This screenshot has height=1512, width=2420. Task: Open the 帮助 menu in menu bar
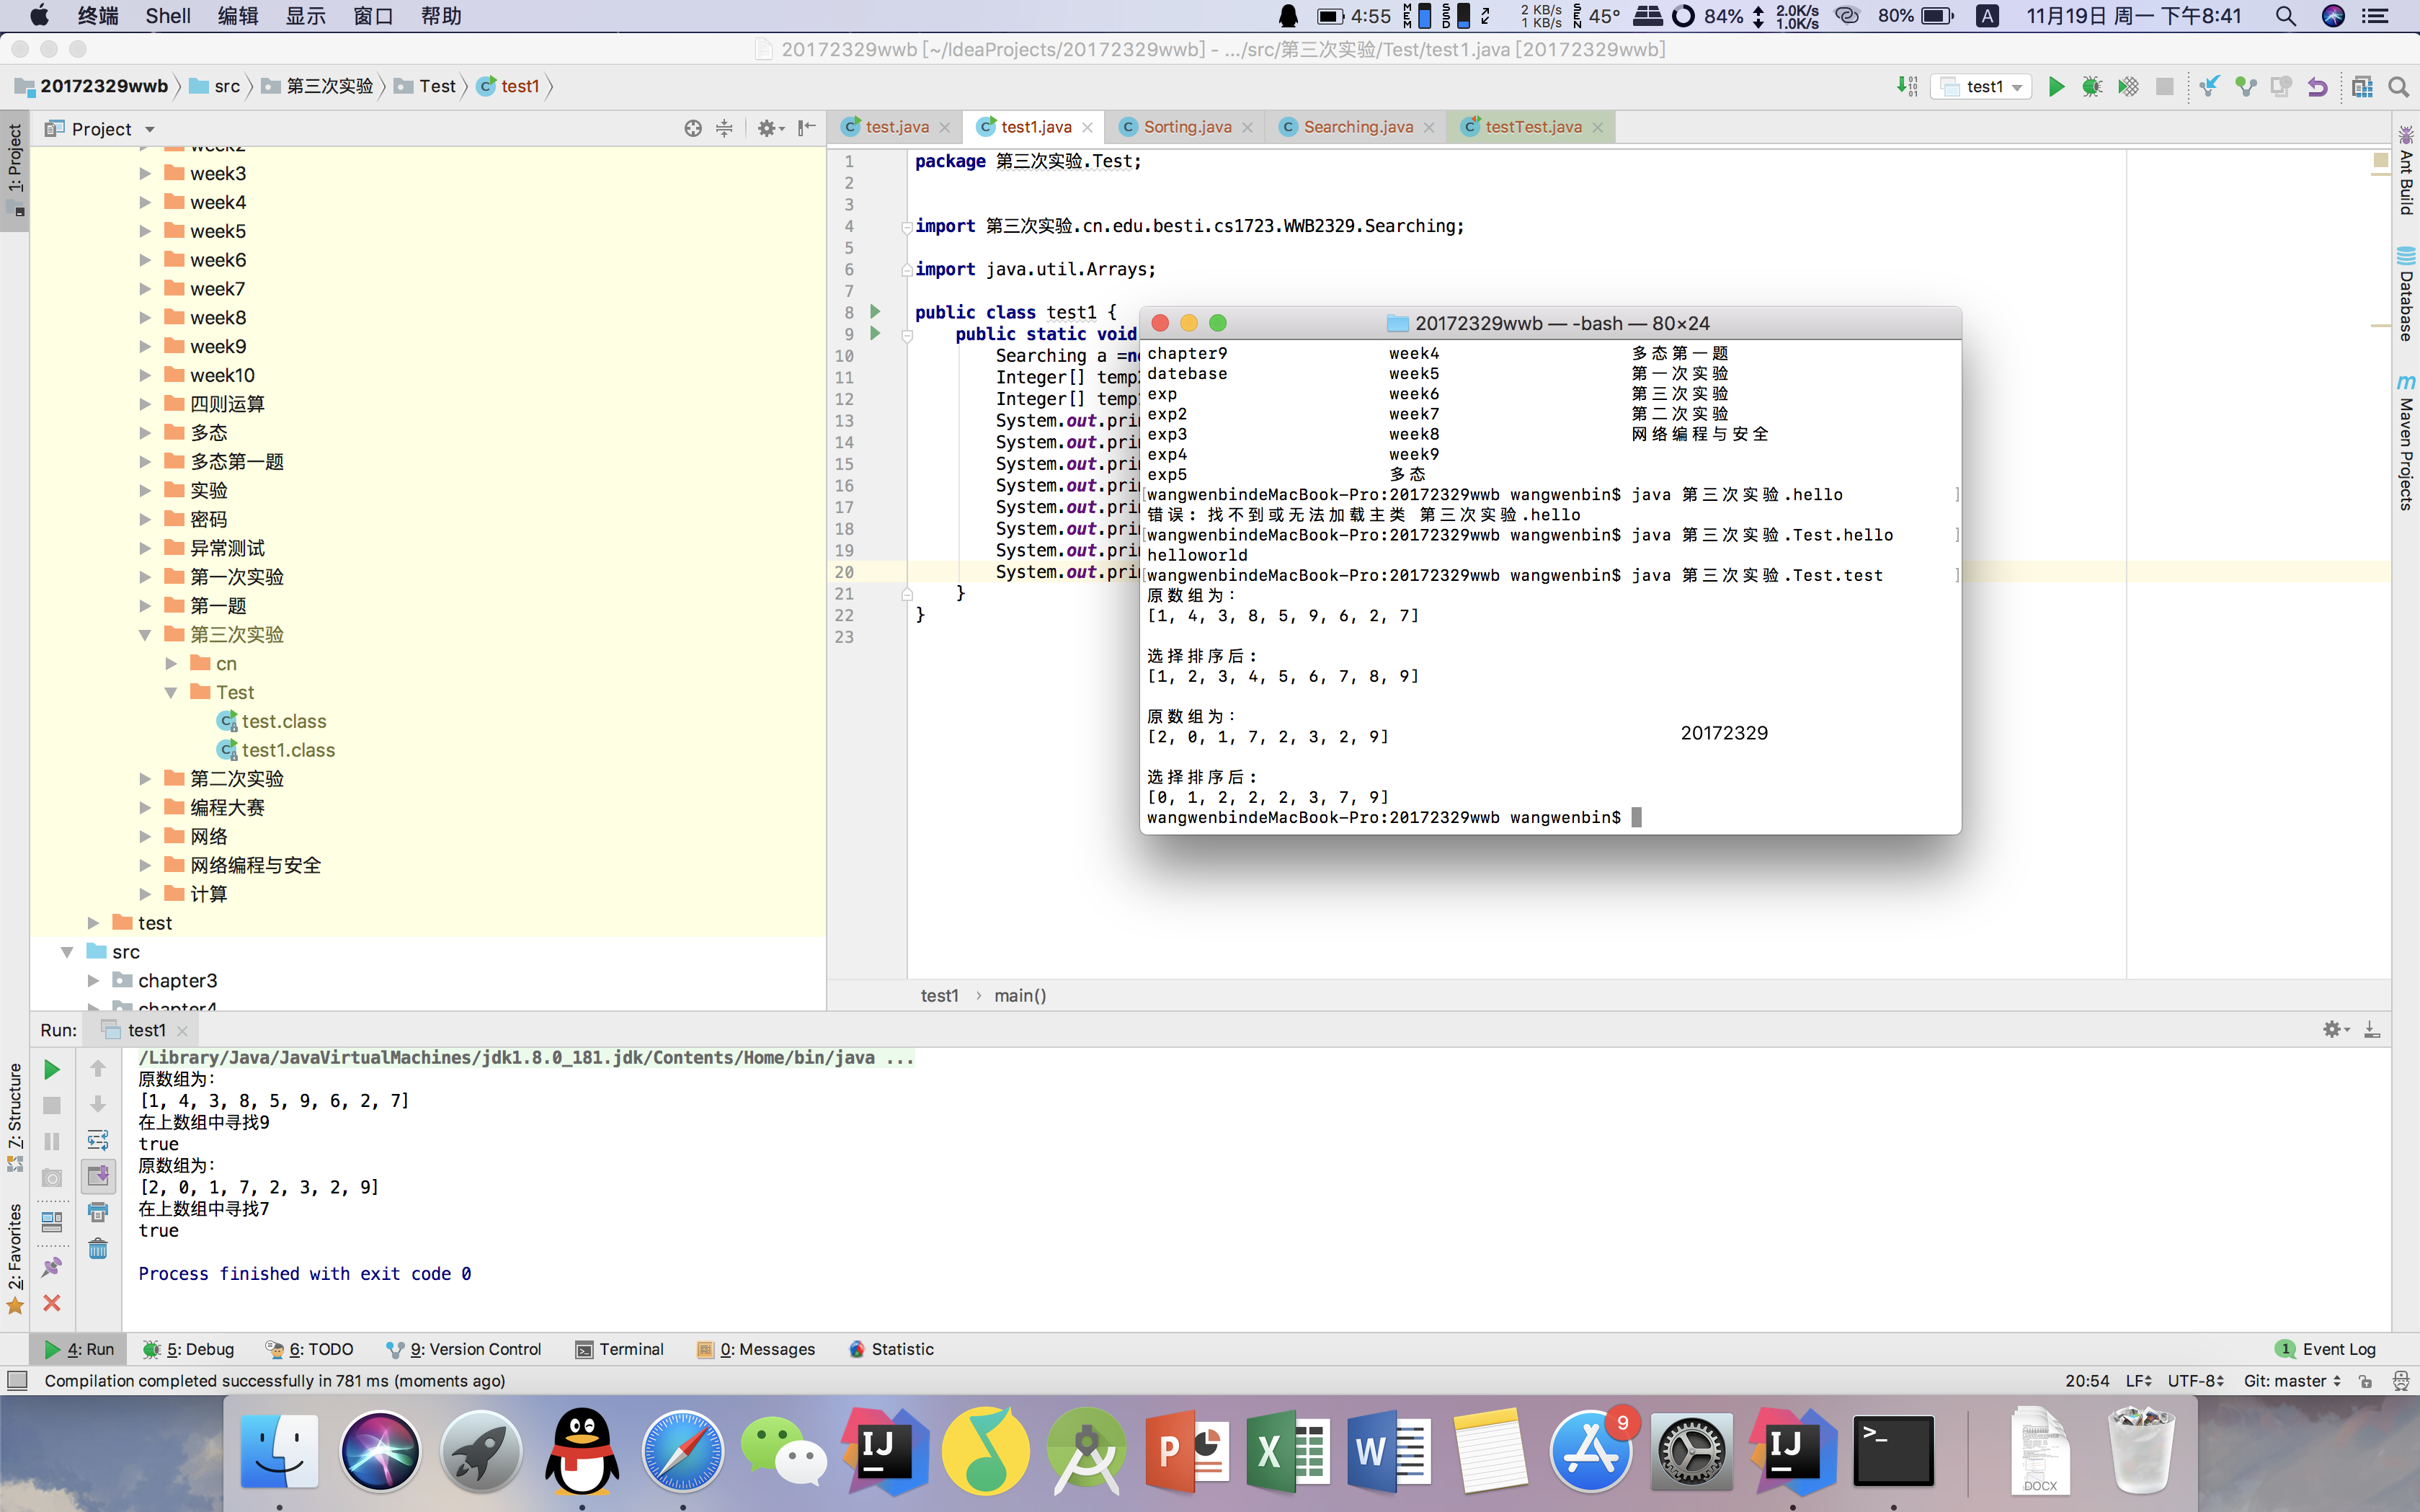point(441,16)
